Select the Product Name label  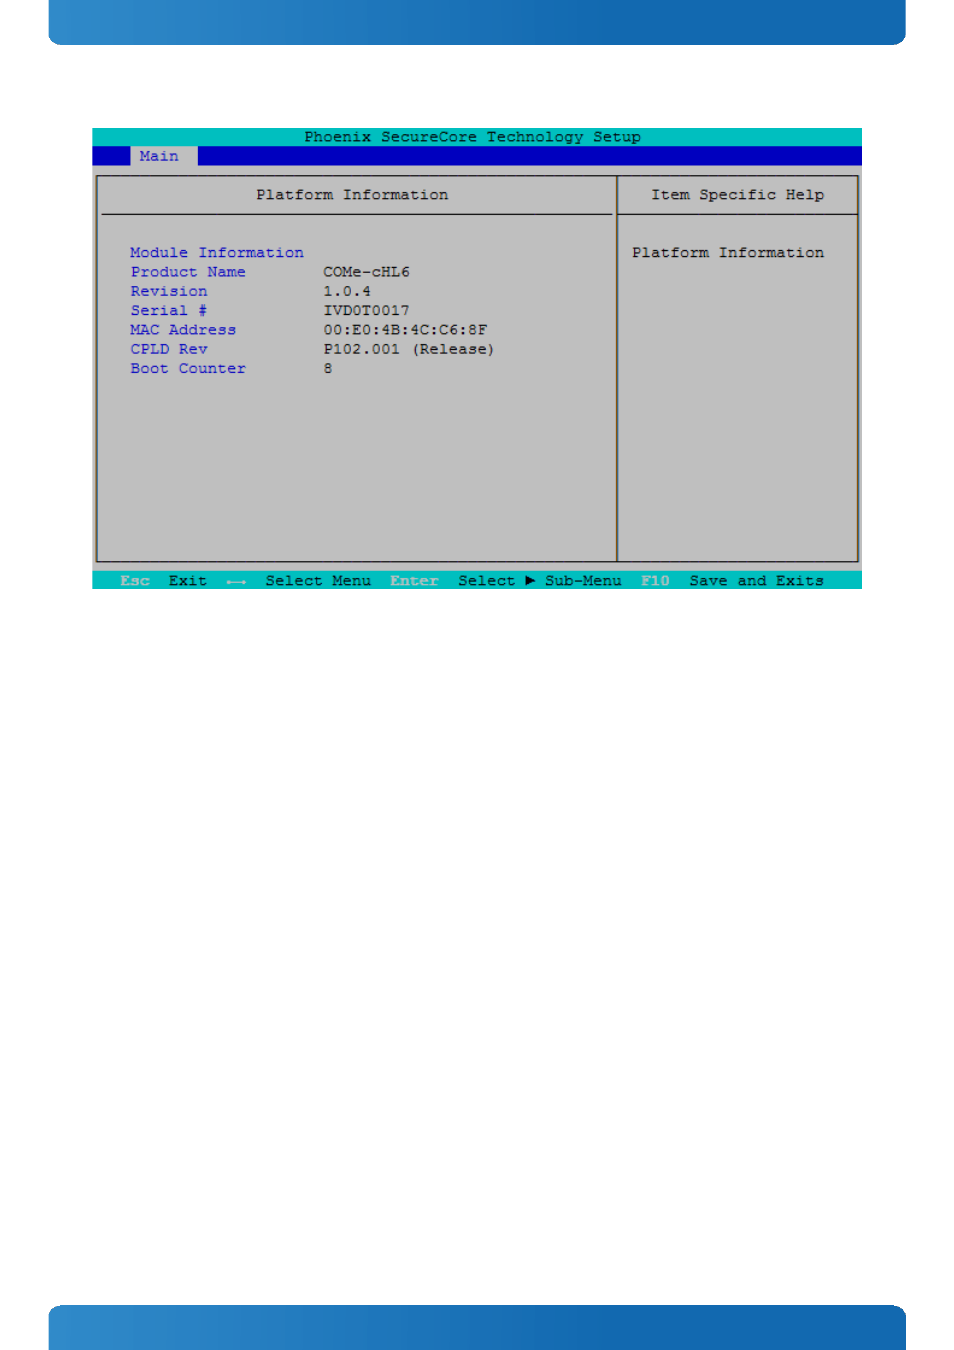pyautogui.click(x=188, y=272)
